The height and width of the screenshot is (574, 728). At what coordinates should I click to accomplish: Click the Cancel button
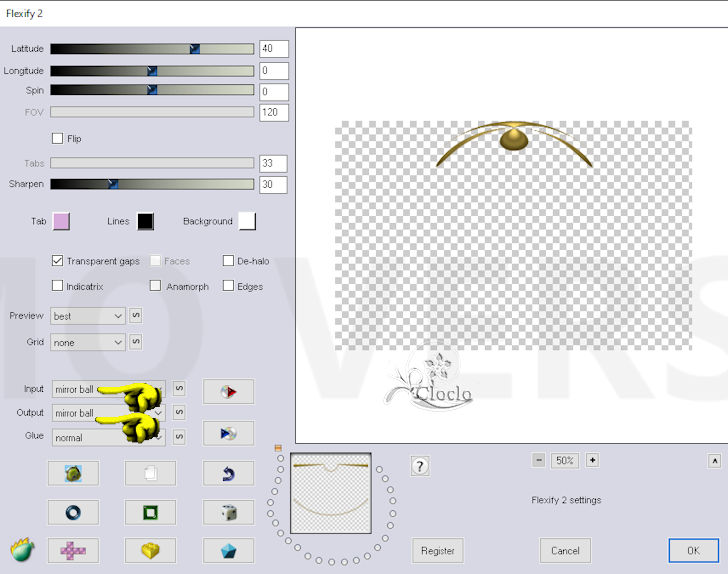click(x=565, y=550)
